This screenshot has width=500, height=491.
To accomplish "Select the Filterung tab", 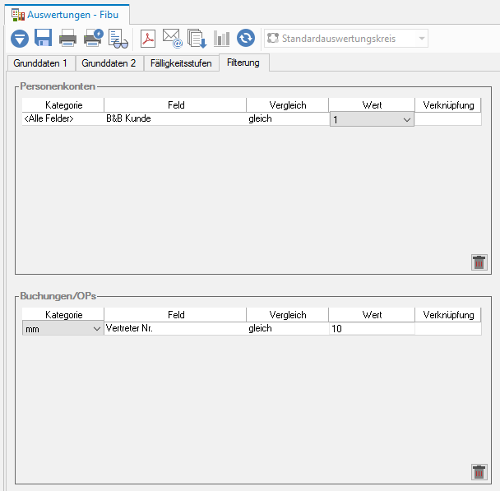I will click(244, 63).
